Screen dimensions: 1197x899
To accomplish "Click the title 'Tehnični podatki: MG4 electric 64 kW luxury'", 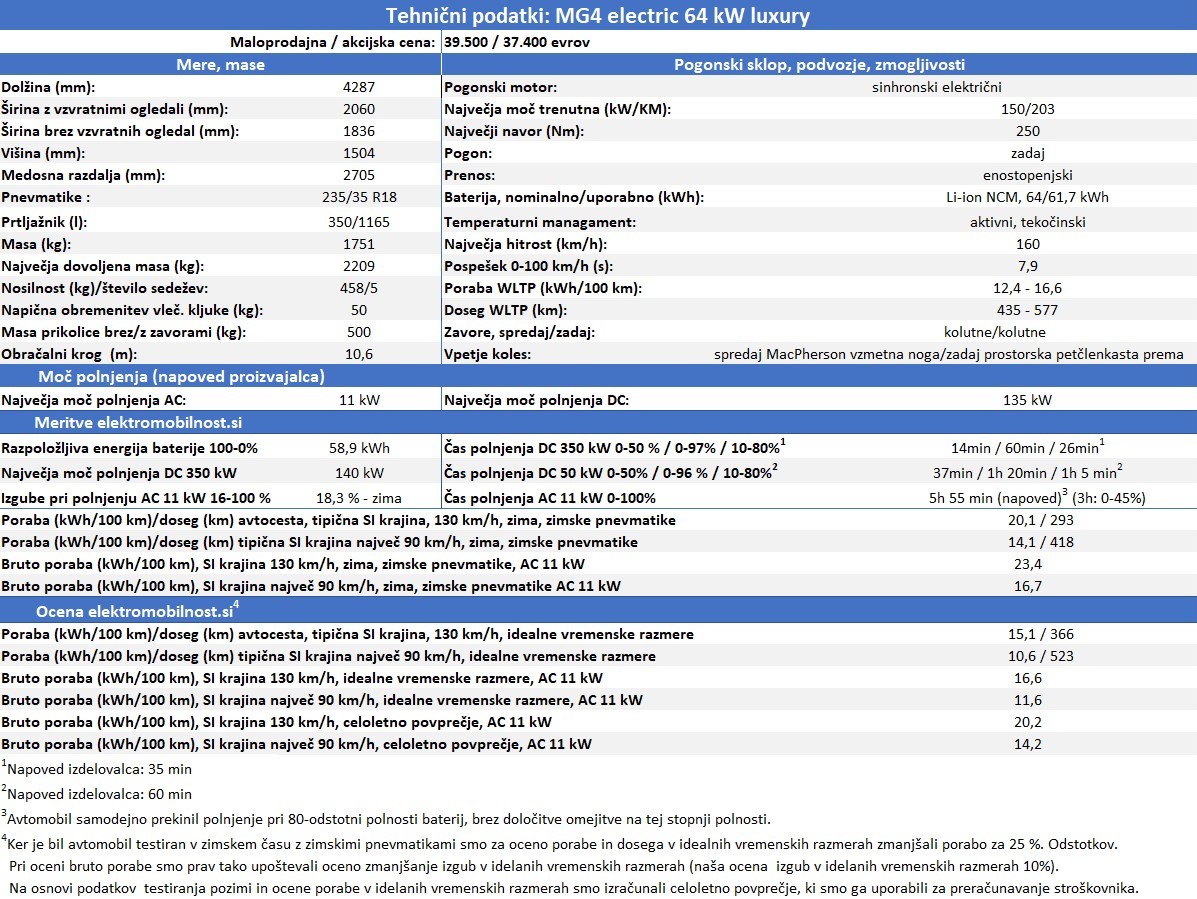I will pyautogui.click(x=598, y=15).
